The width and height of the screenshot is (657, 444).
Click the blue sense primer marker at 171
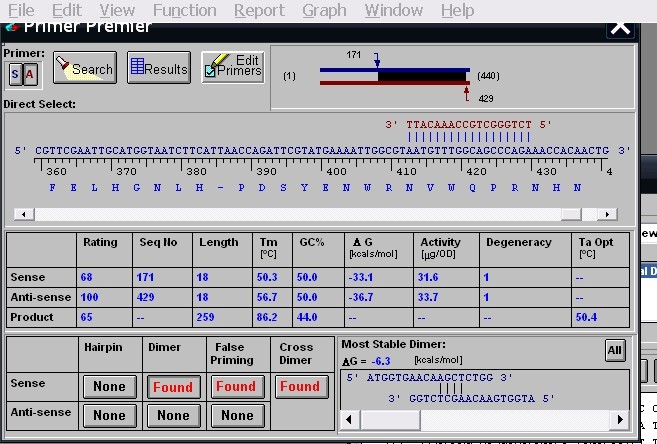377,61
